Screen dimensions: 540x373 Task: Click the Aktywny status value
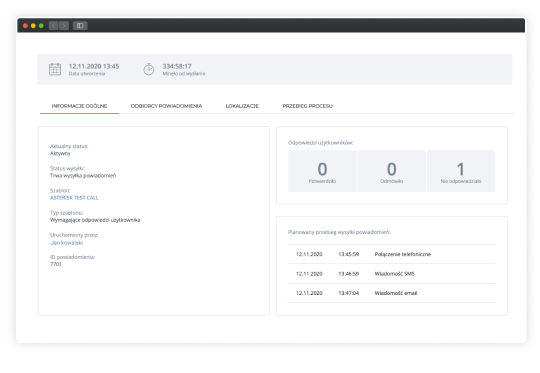point(60,154)
